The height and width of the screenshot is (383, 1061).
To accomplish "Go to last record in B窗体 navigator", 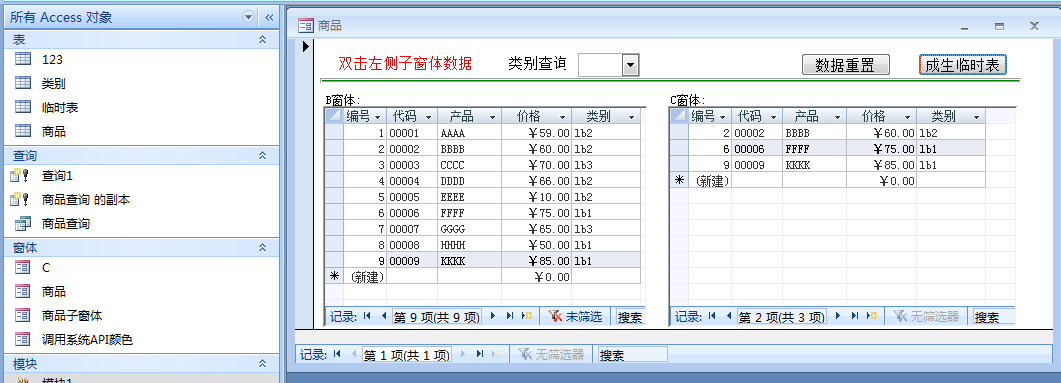I will [510, 316].
